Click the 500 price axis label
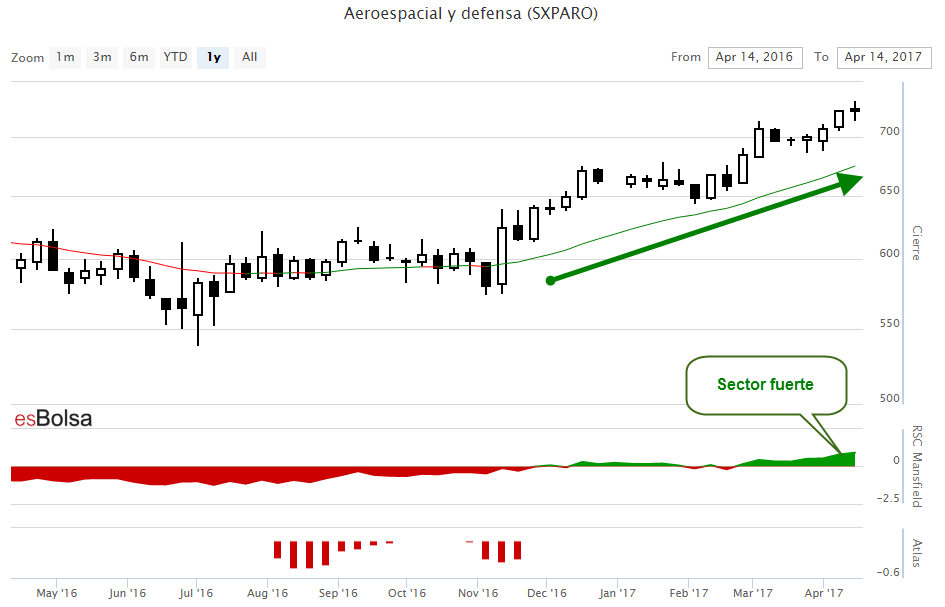This screenshot has width=945, height=607. click(890, 398)
